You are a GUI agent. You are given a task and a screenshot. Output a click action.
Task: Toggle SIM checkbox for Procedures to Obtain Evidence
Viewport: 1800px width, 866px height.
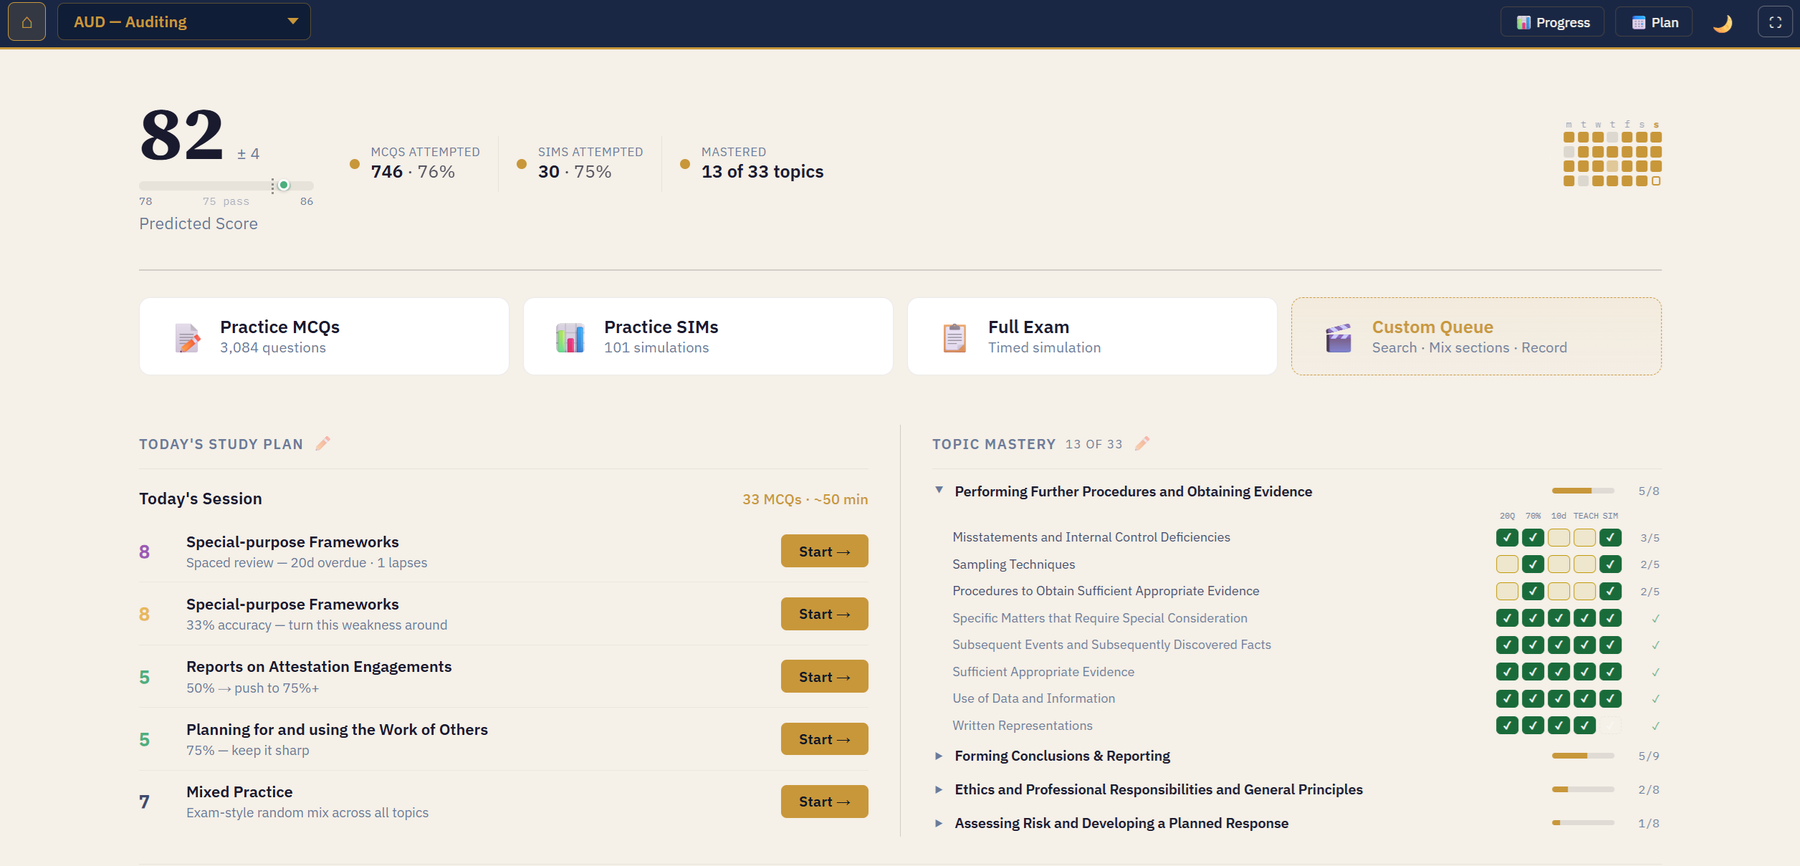[1610, 591]
